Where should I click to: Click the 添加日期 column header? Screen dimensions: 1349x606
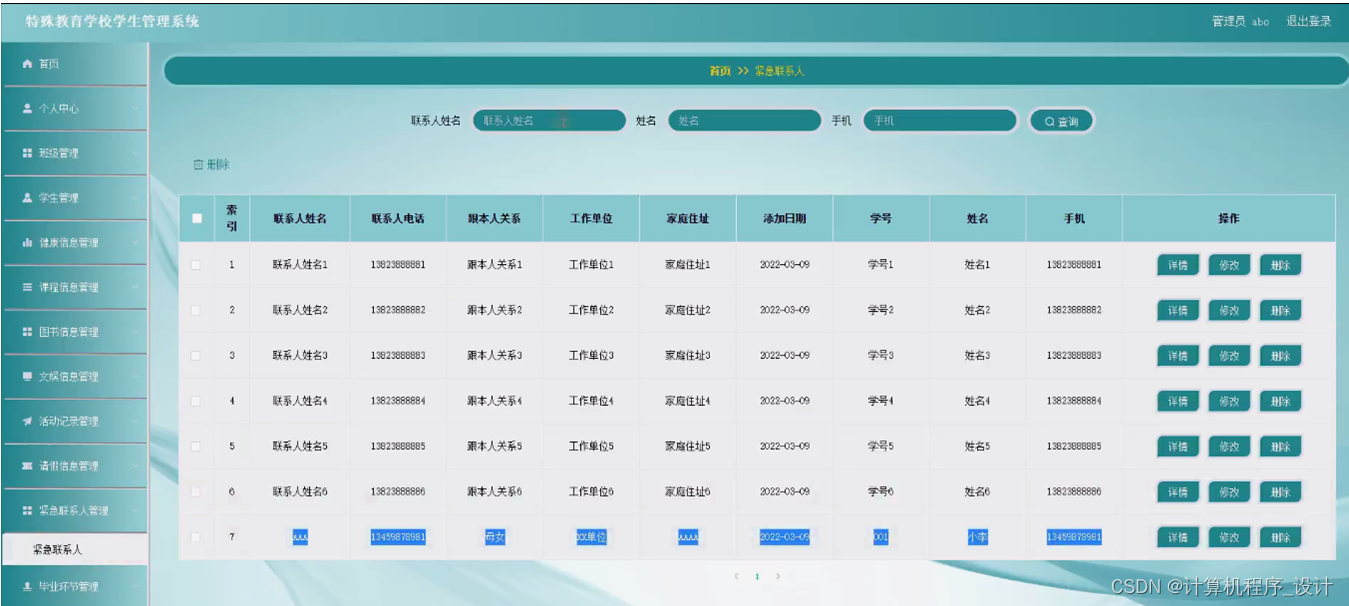click(784, 218)
